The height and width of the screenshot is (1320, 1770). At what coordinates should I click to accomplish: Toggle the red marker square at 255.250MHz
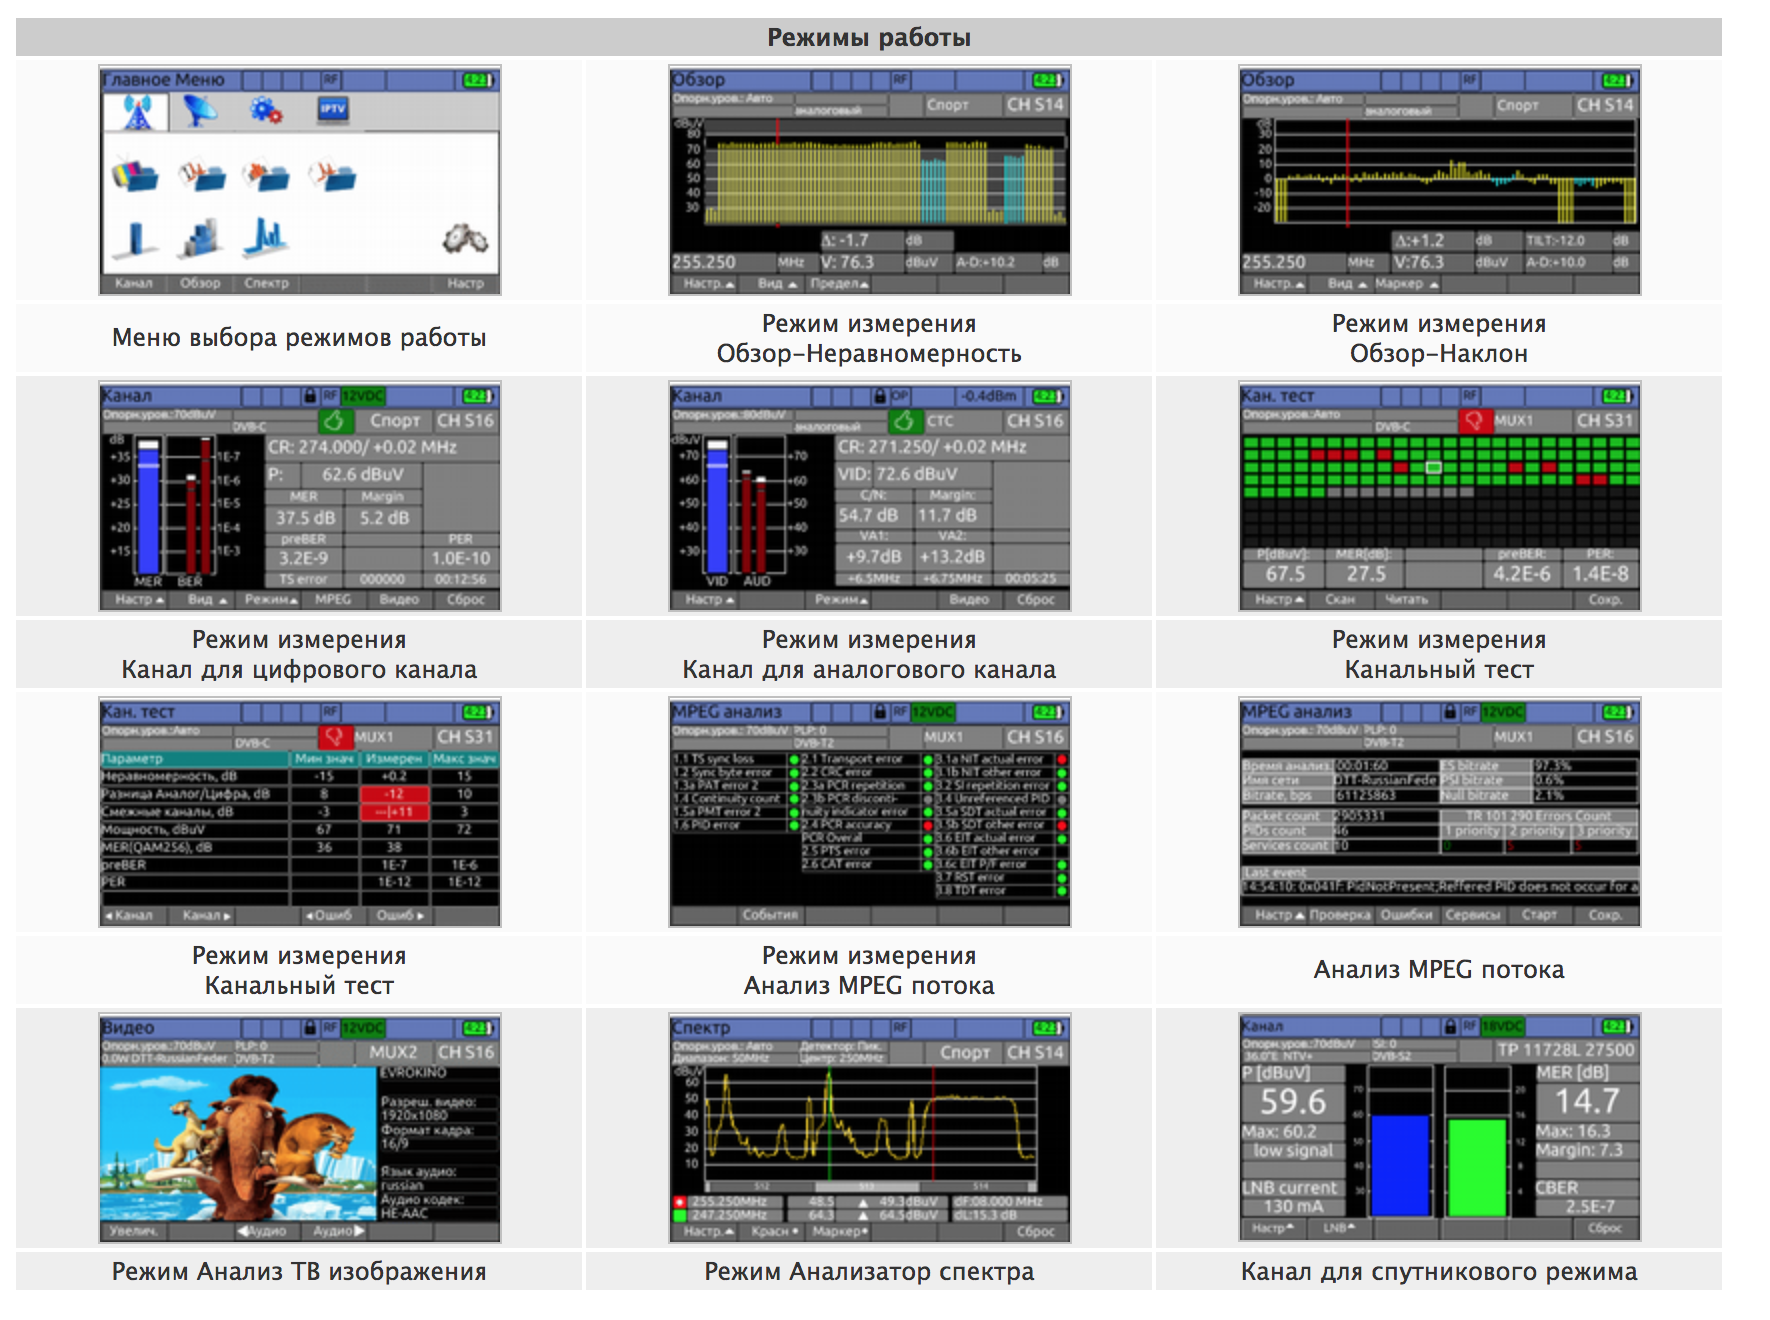point(680,1201)
